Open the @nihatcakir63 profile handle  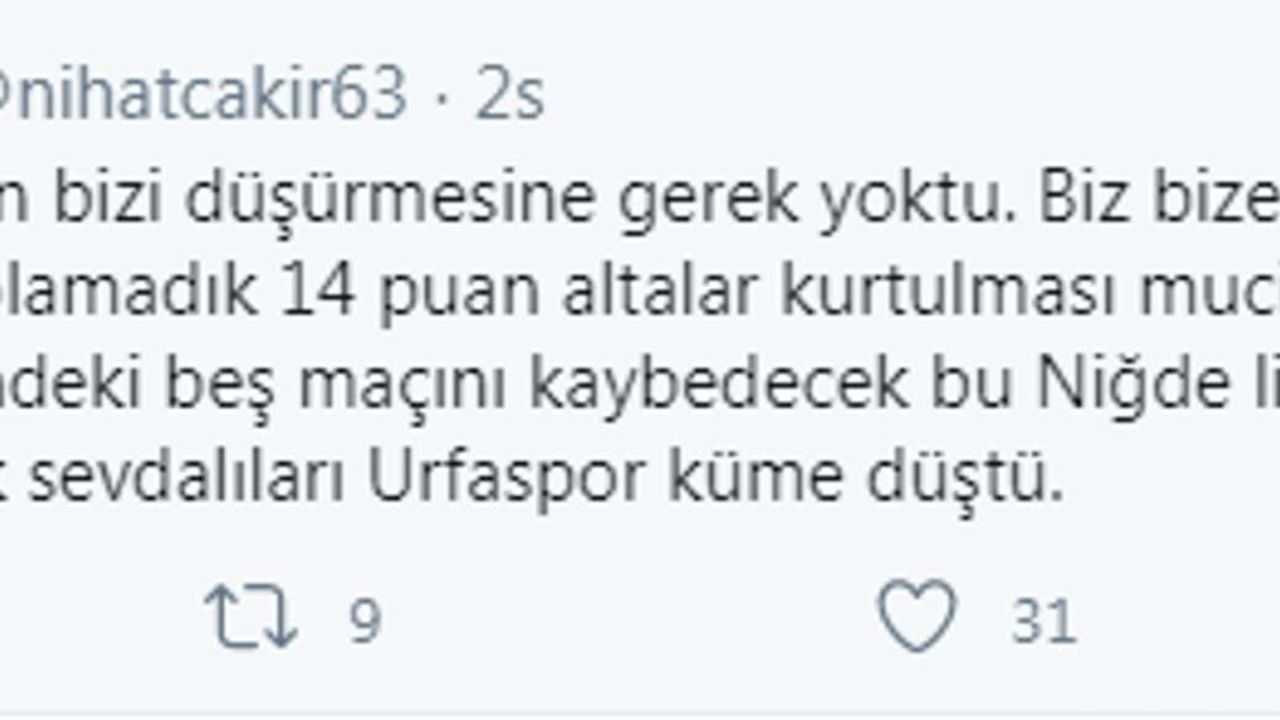[x=204, y=95]
